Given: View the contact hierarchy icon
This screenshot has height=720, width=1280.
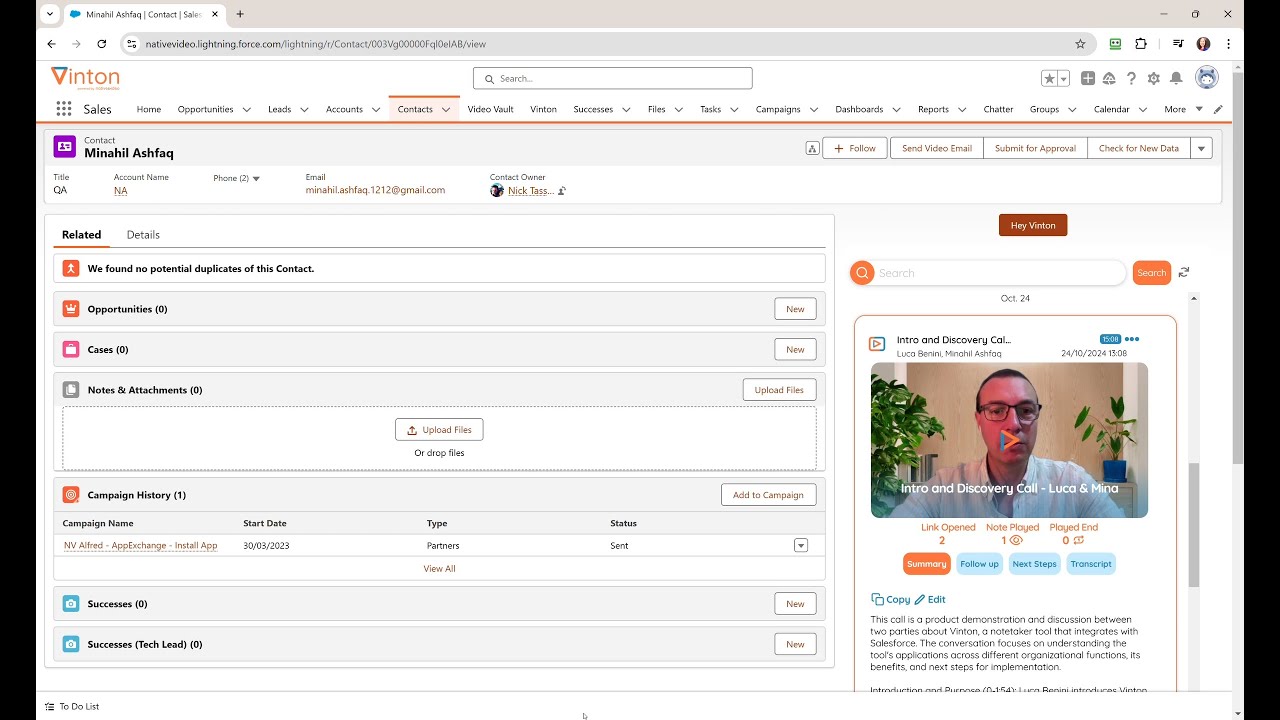Looking at the screenshot, I should point(812,148).
